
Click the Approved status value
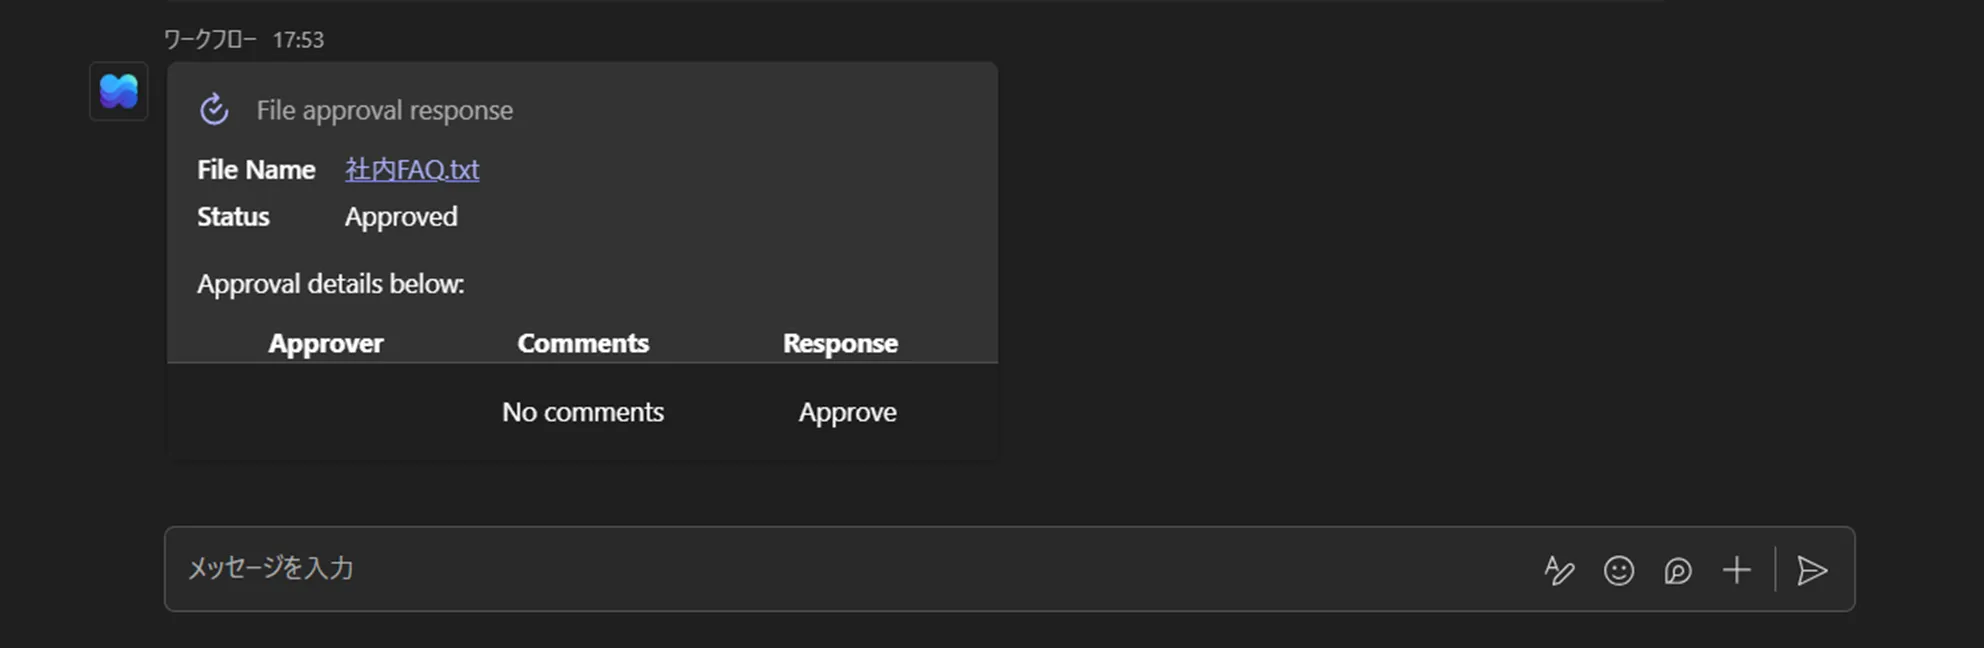pyautogui.click(x=401, y=216)
